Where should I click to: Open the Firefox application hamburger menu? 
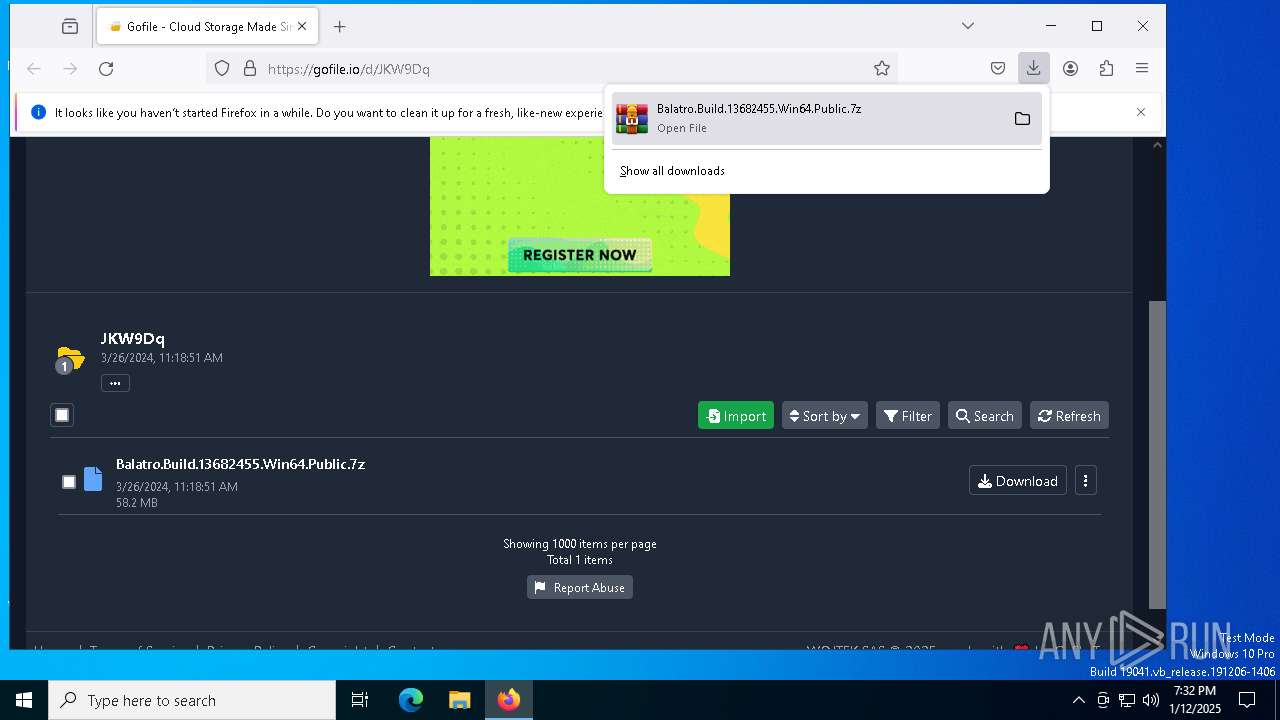pyautogui.click(x=1142, y=69)
